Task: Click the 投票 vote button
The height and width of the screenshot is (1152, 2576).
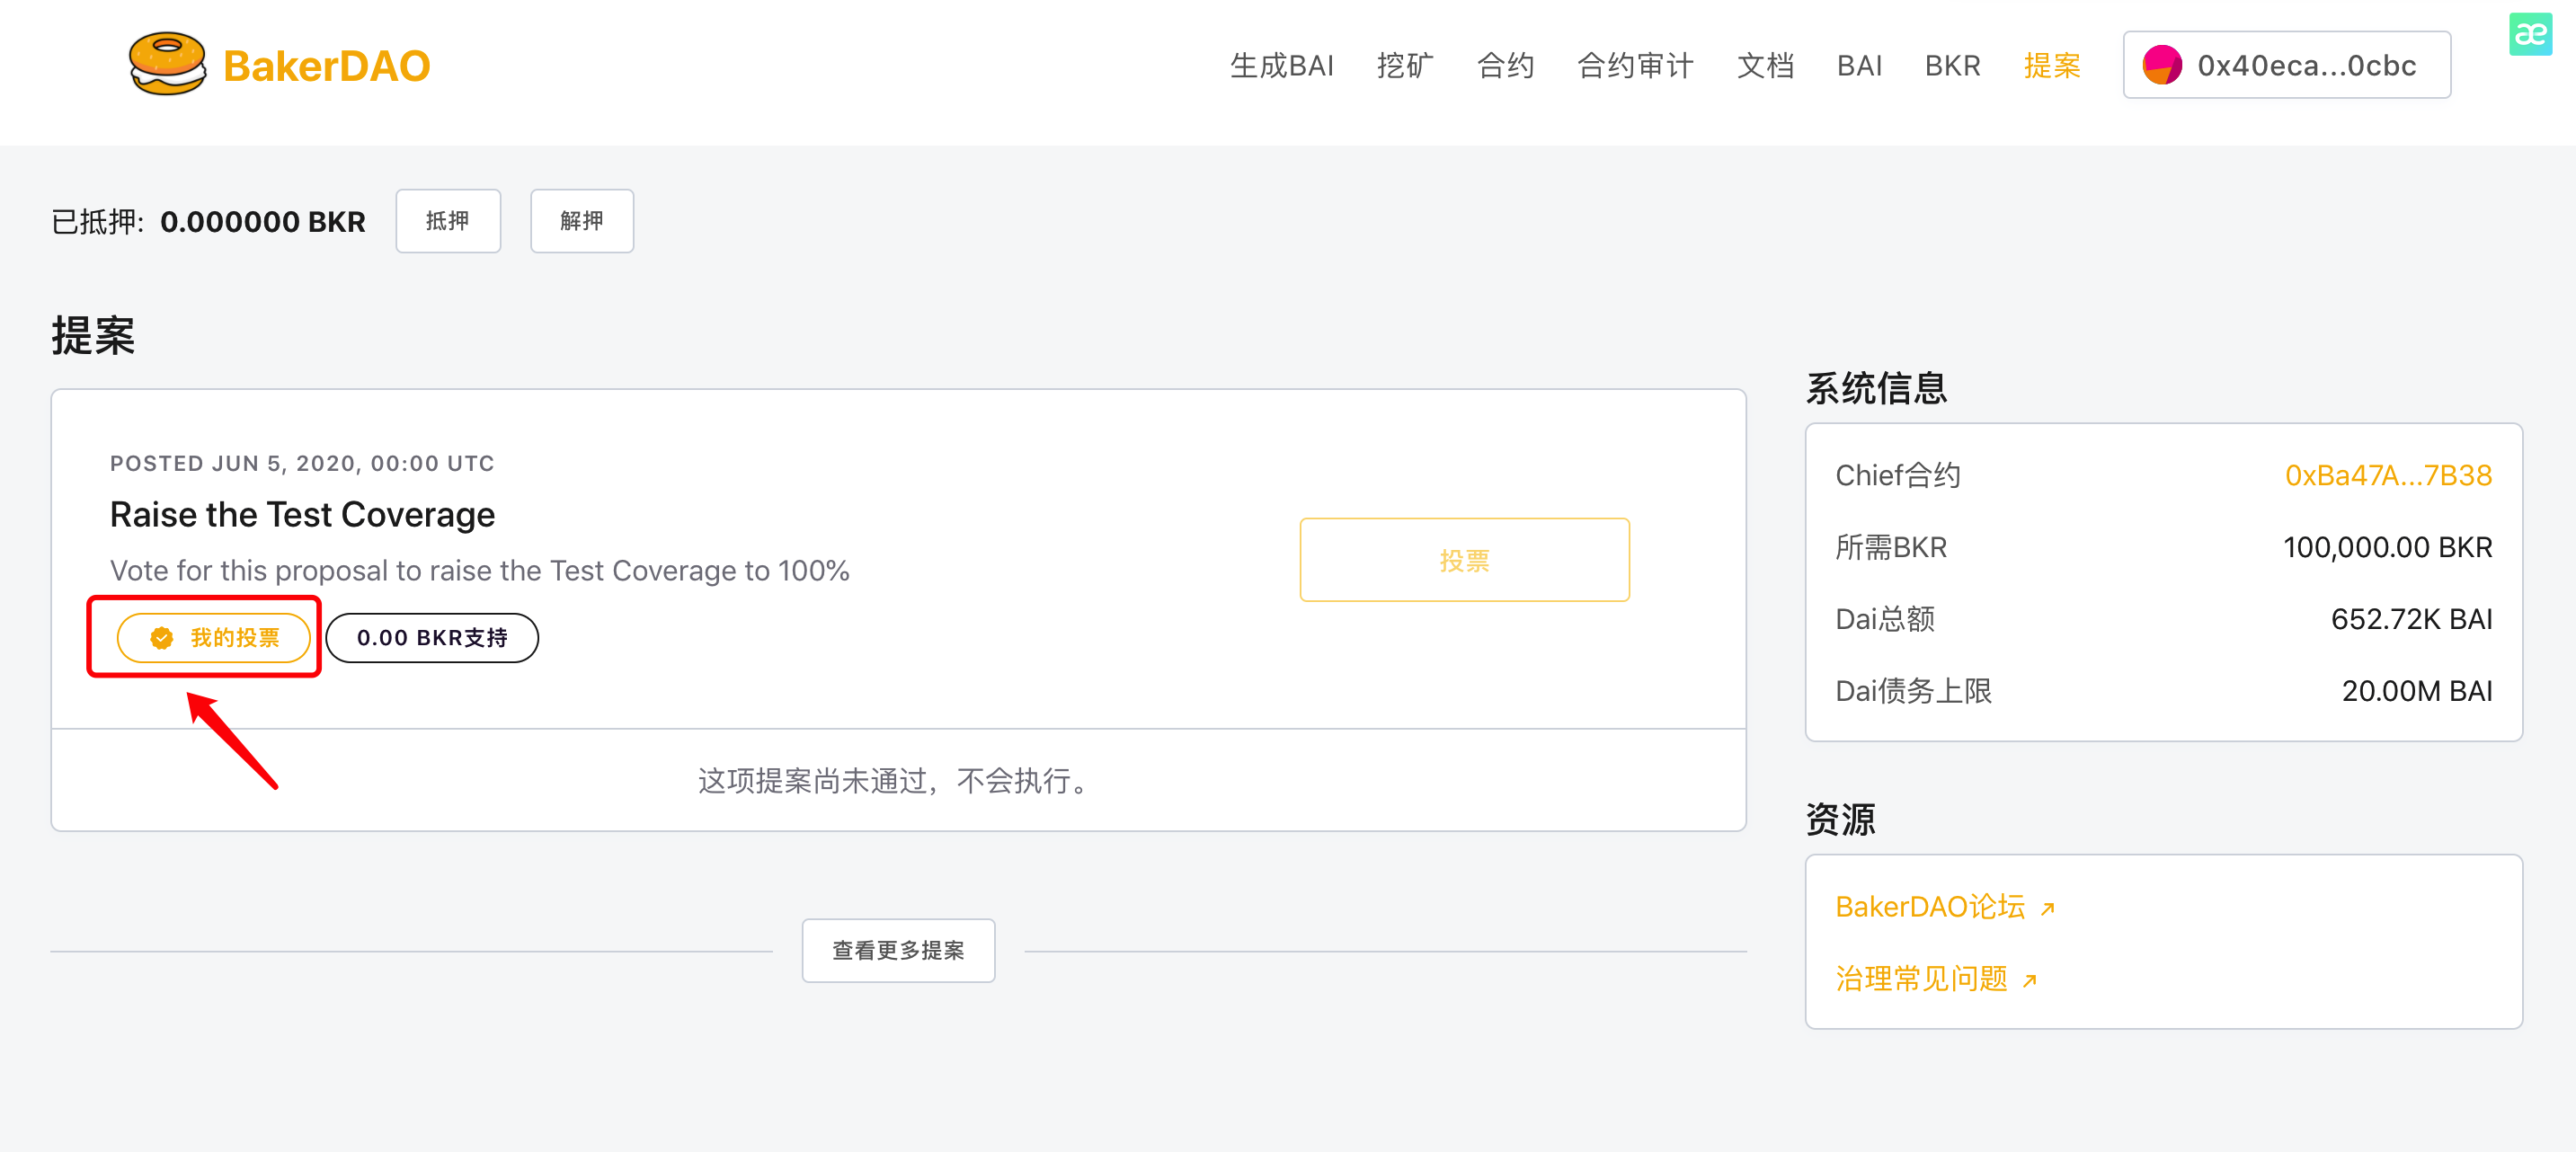Action: [1464, 560]
